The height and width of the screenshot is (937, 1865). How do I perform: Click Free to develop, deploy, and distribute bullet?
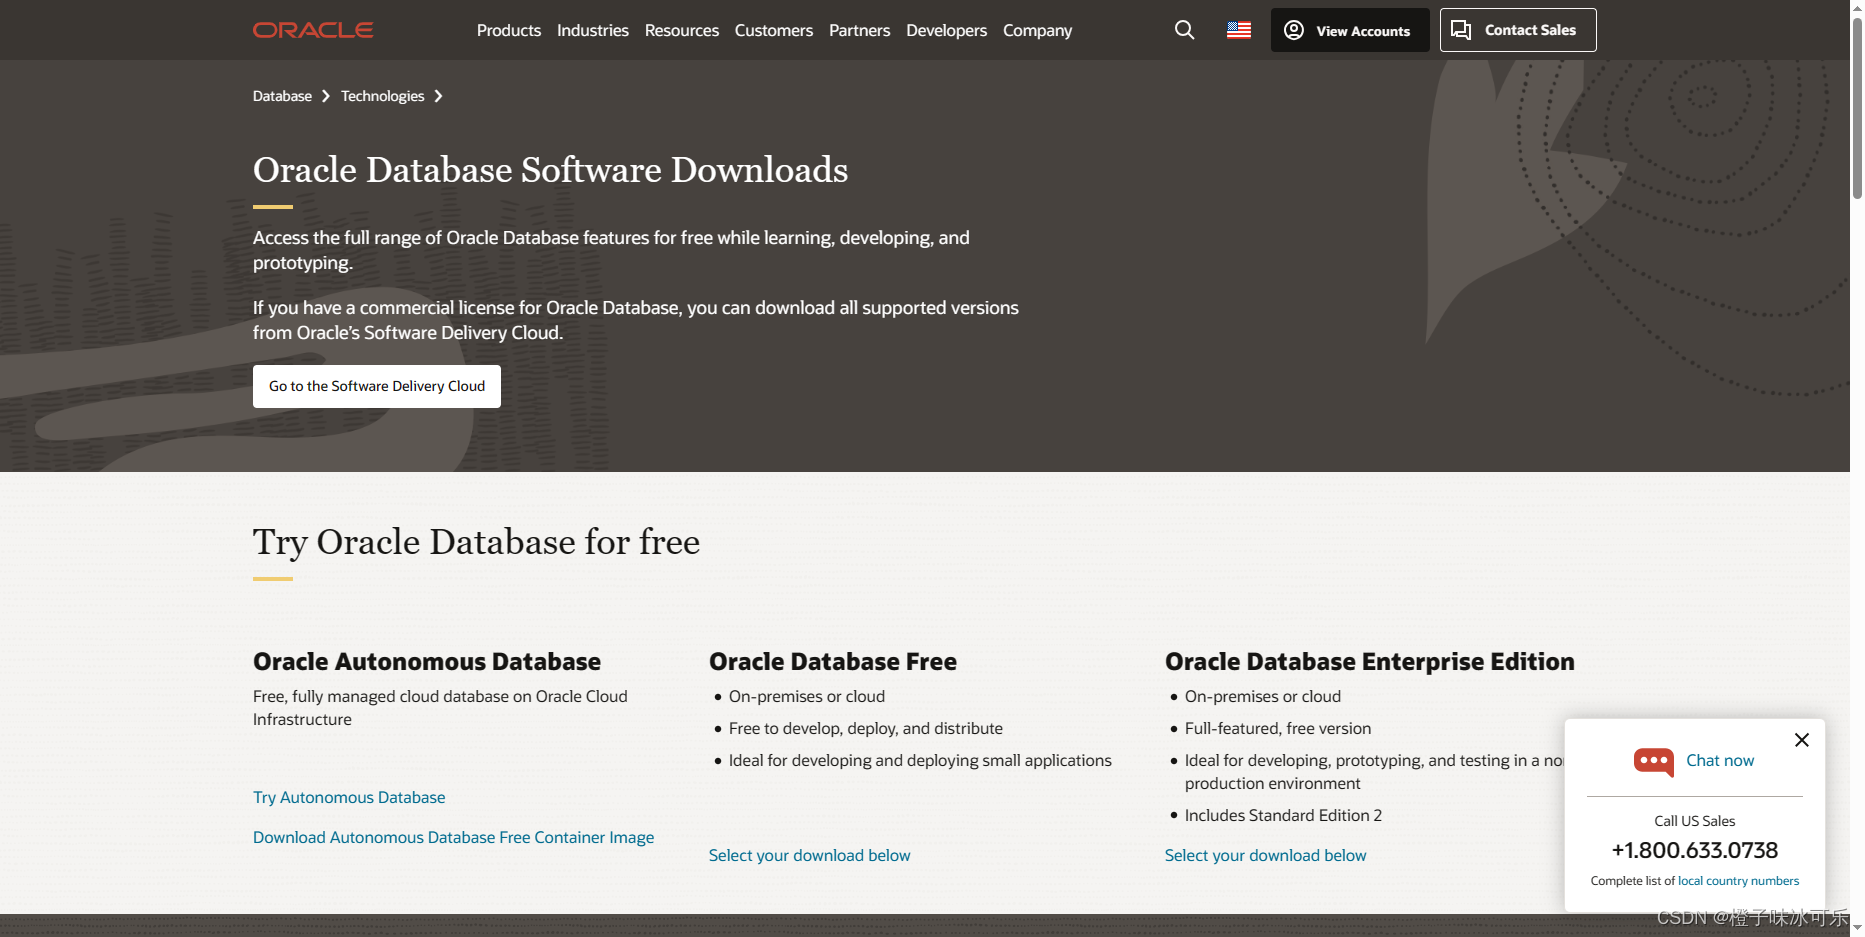coord(866,728)
